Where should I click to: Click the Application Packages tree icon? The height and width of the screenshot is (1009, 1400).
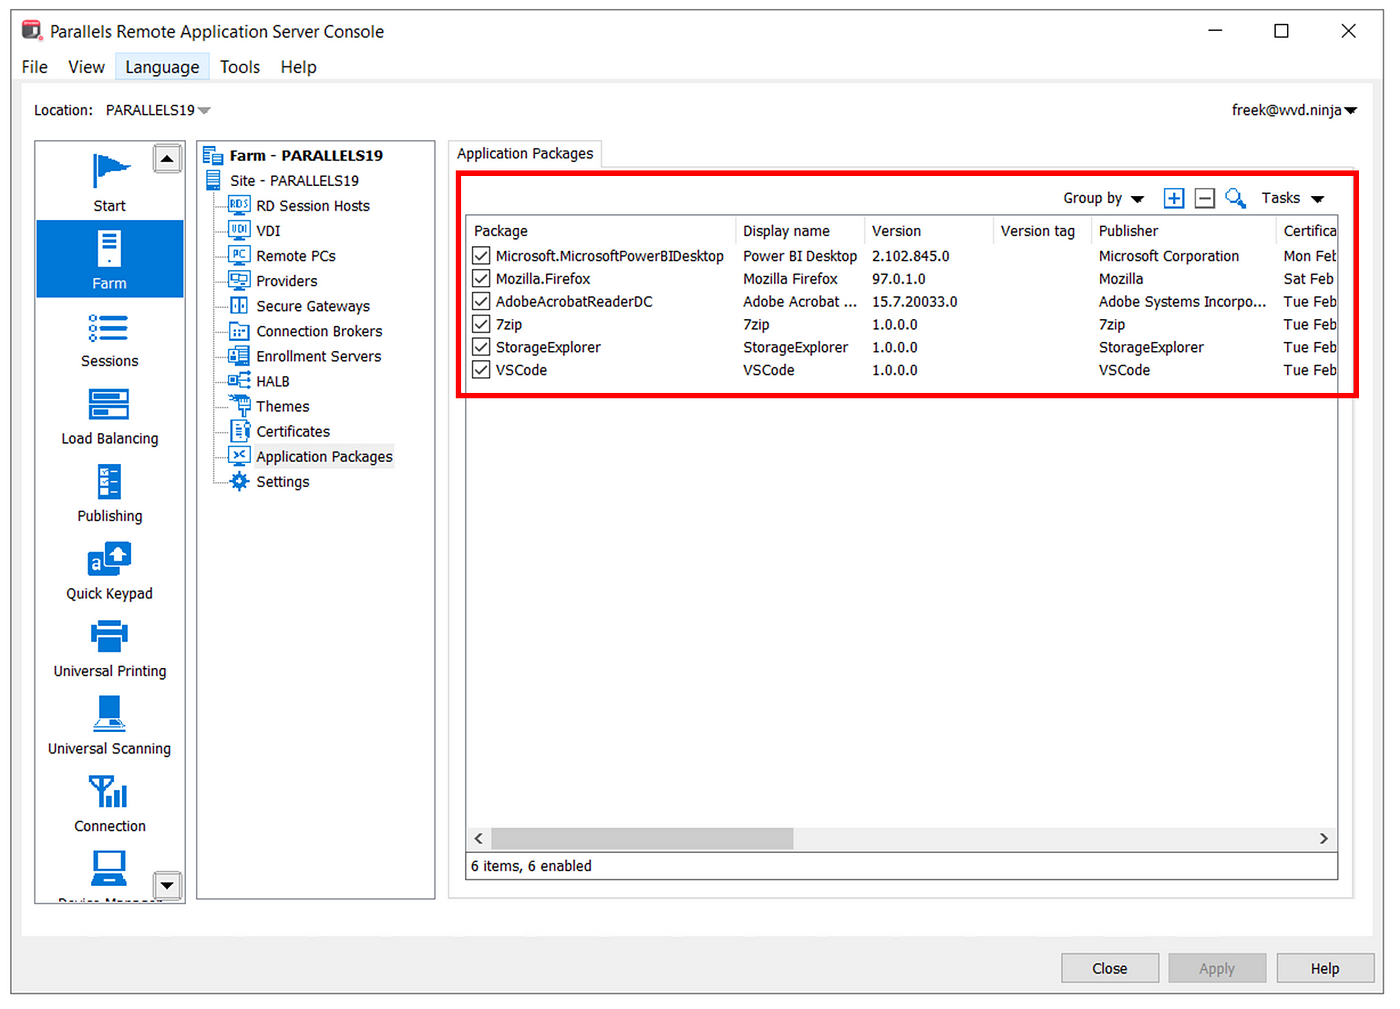tap(239, 456)
